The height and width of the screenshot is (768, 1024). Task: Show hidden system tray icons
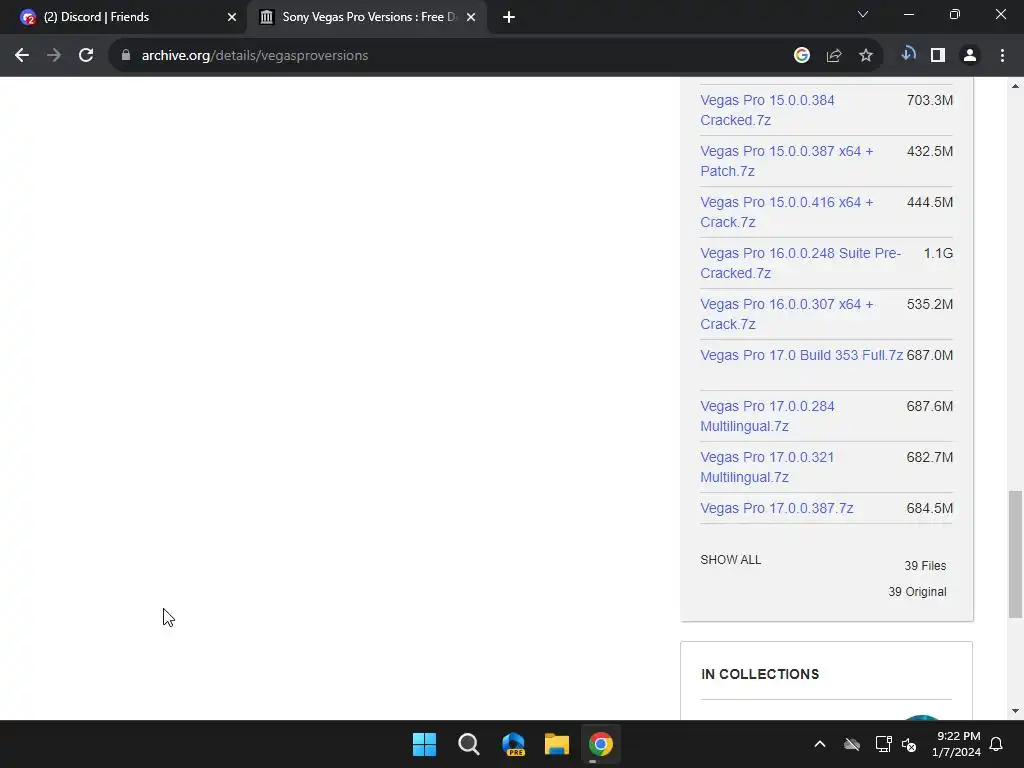(x=820, y=744)
